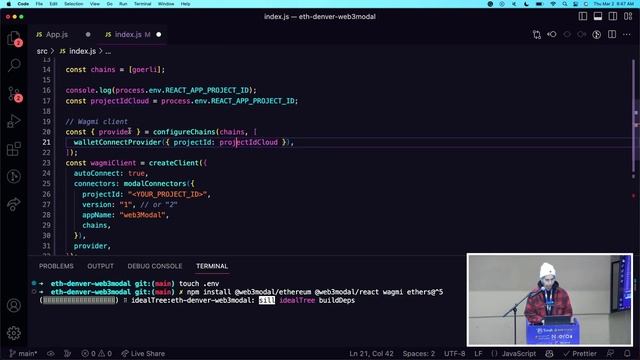Select the TERMINAL panel tab
640x360 pixels.
coord(212,266)
